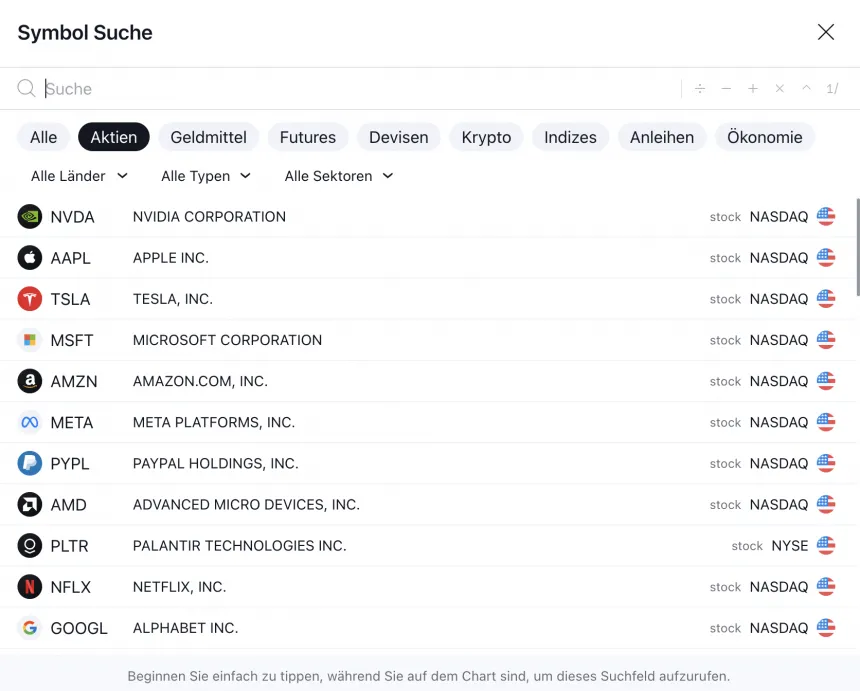
Task: Click the division operator in search bar
Action: pyautogui.click(x=700, y=89)
